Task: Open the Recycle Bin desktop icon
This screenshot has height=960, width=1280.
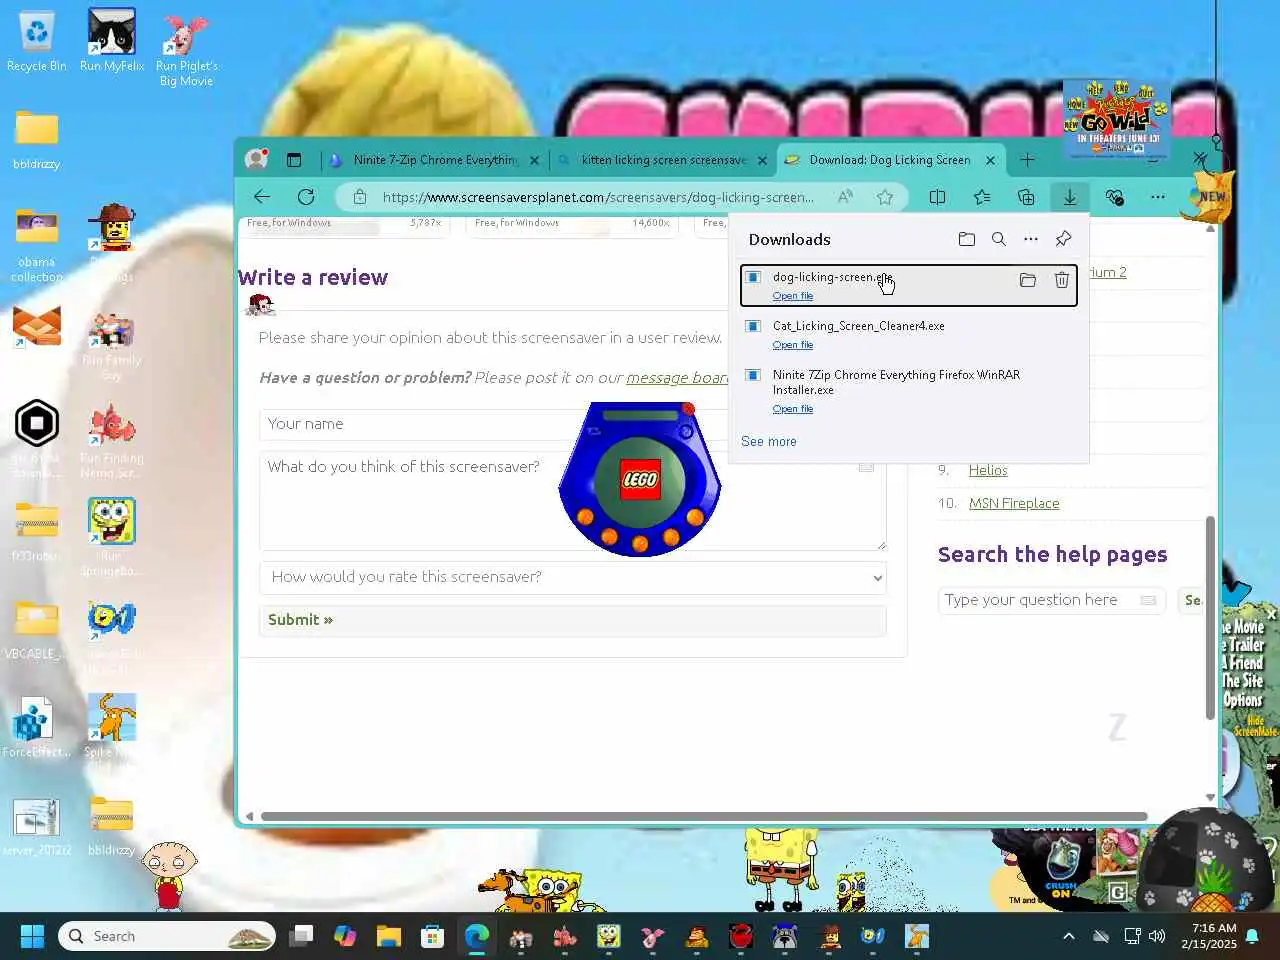Action: pyautogui.click(x=36, y=42)
